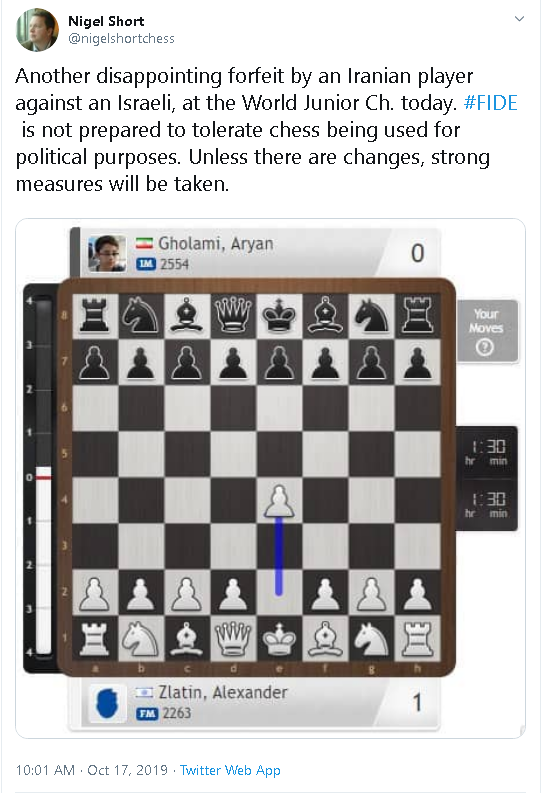Select the white queen on d1

[233, 639]
